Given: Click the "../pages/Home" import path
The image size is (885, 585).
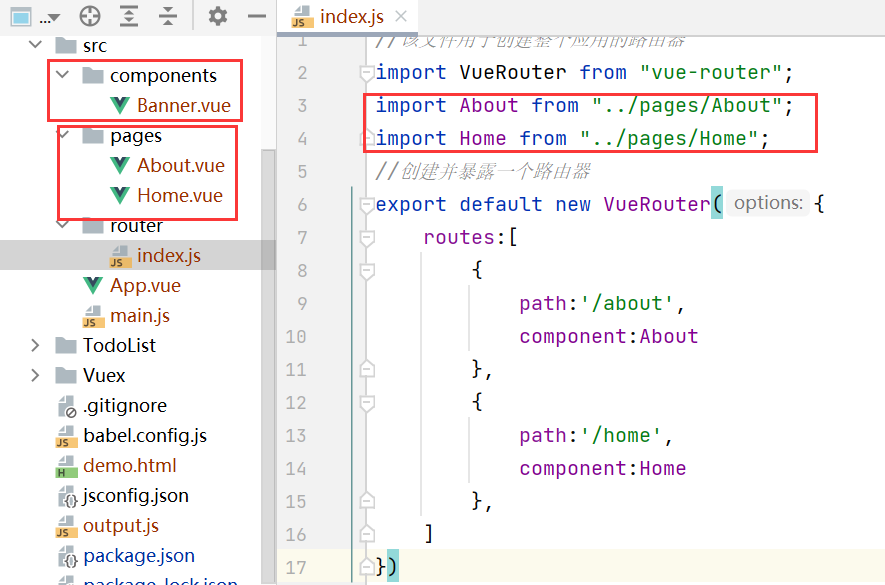Looking at the screenshot, I should [669, 138].
